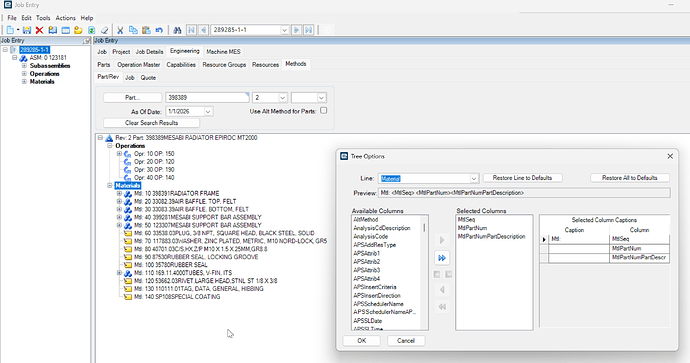Open the Actions menu
This screenshot has height=363, width=690.
pyautogui.click(x=66, y=18)
